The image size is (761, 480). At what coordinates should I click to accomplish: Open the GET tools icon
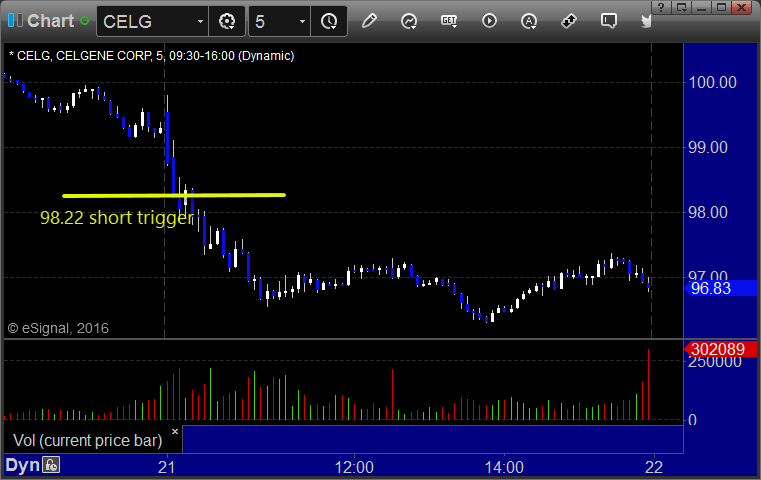[449, 21]
